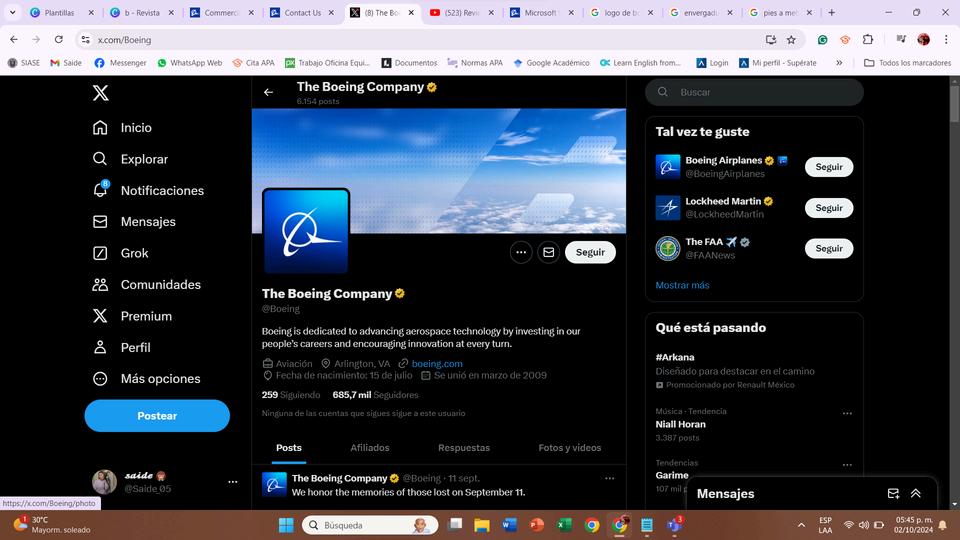Screen dimensions: 960x540
Task: Open account menu dots beside saide
Action: pos(233,482)
